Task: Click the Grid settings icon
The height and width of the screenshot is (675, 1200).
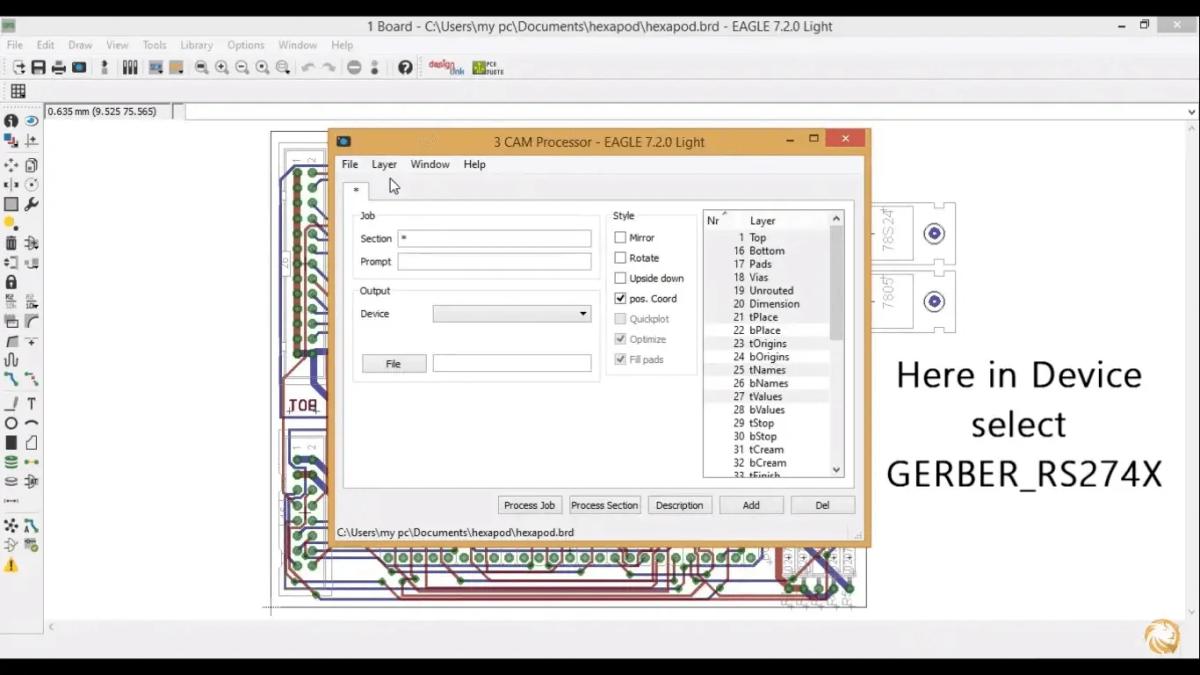Action: (x=18, y=91)
